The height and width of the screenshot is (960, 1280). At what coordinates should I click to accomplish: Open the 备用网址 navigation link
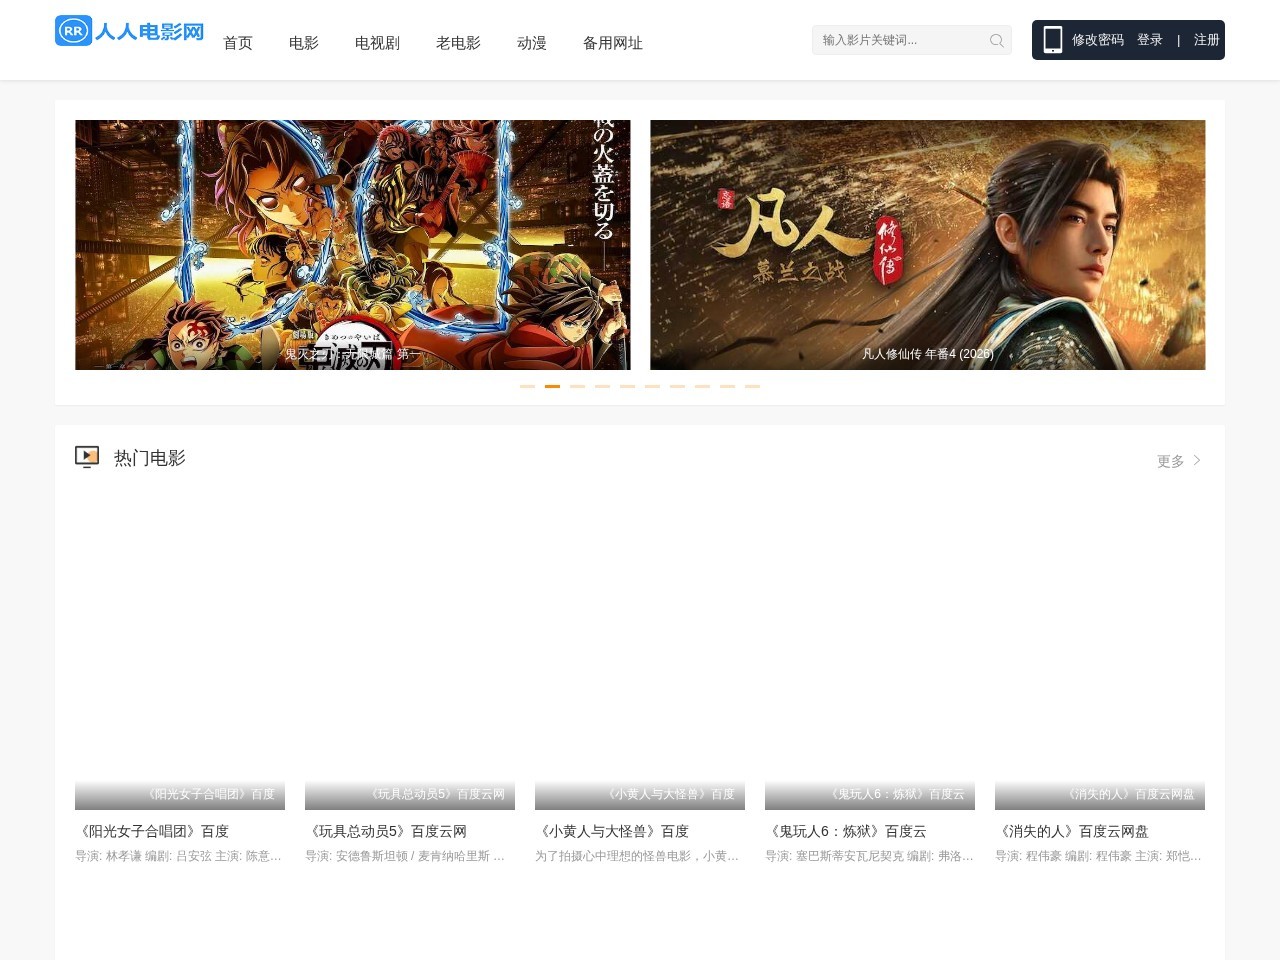click(x=613, y=43)
